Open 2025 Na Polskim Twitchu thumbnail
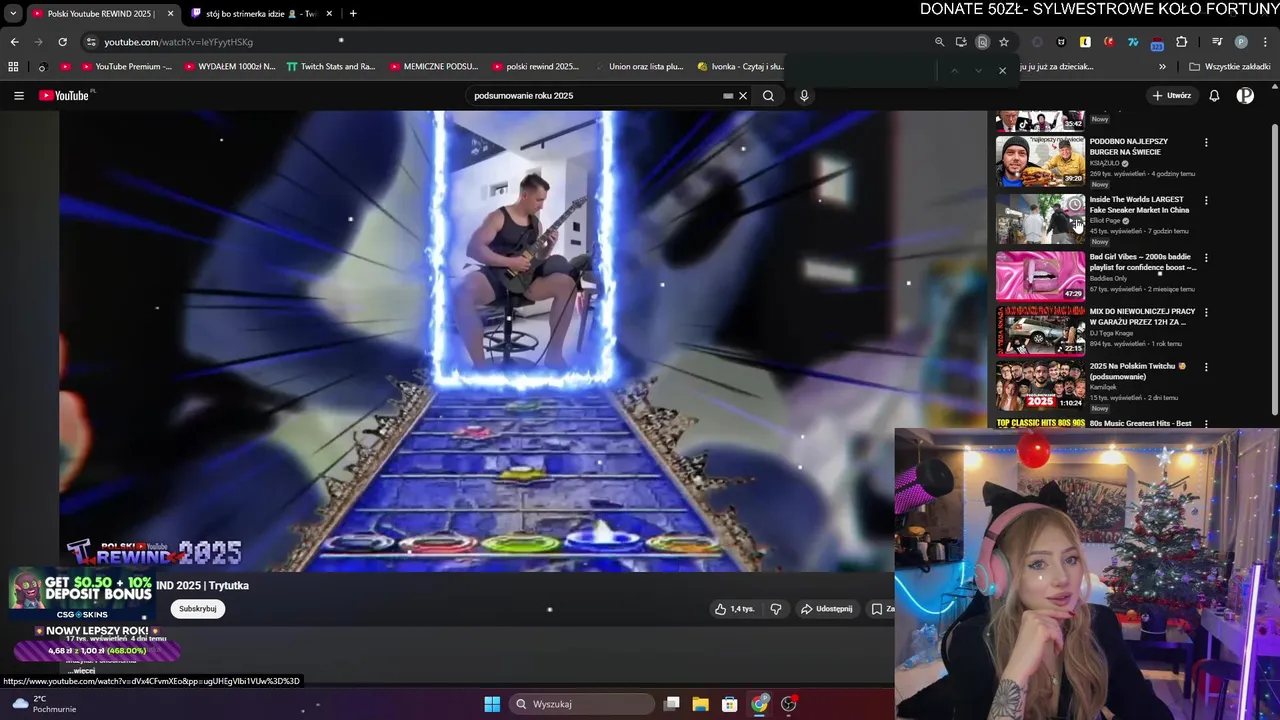 point(1040,387)
